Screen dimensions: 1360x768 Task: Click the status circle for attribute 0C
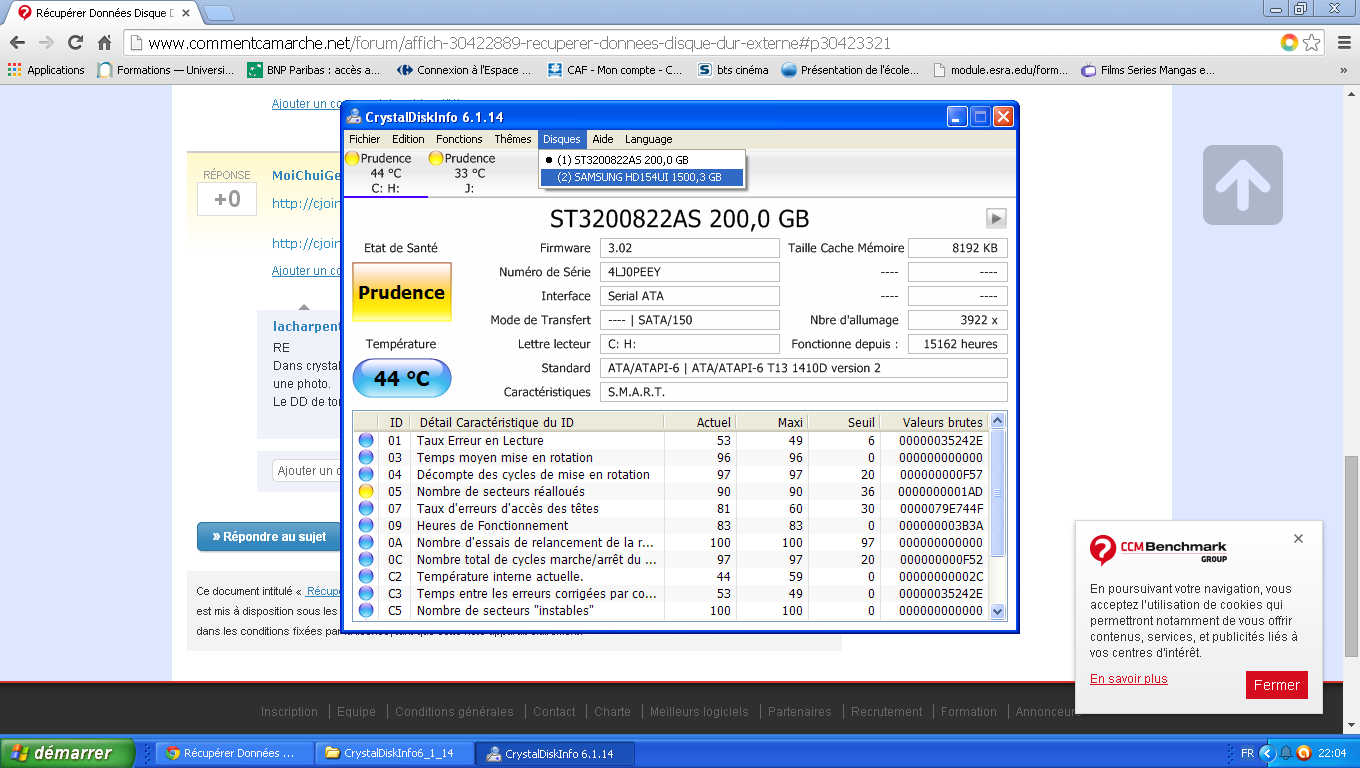pyautogui.click(x=366, y=559)
